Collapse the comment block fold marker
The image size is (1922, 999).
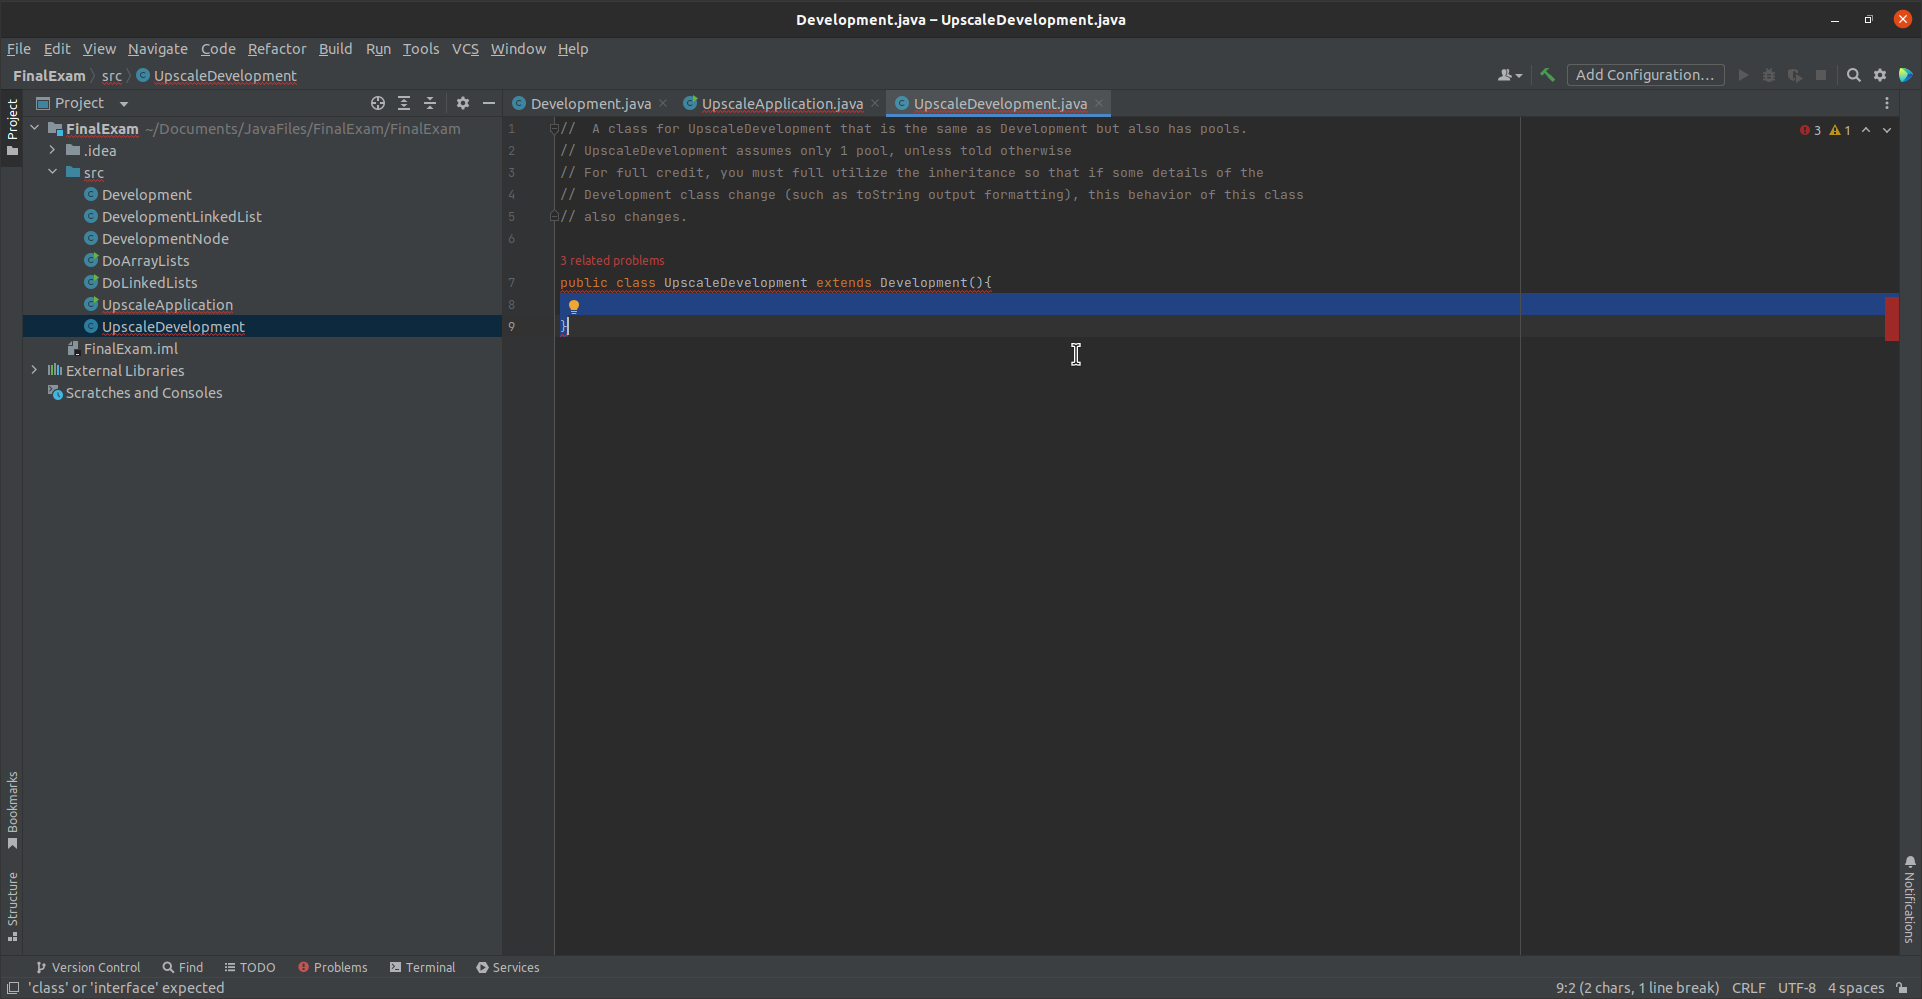point(554,129)
